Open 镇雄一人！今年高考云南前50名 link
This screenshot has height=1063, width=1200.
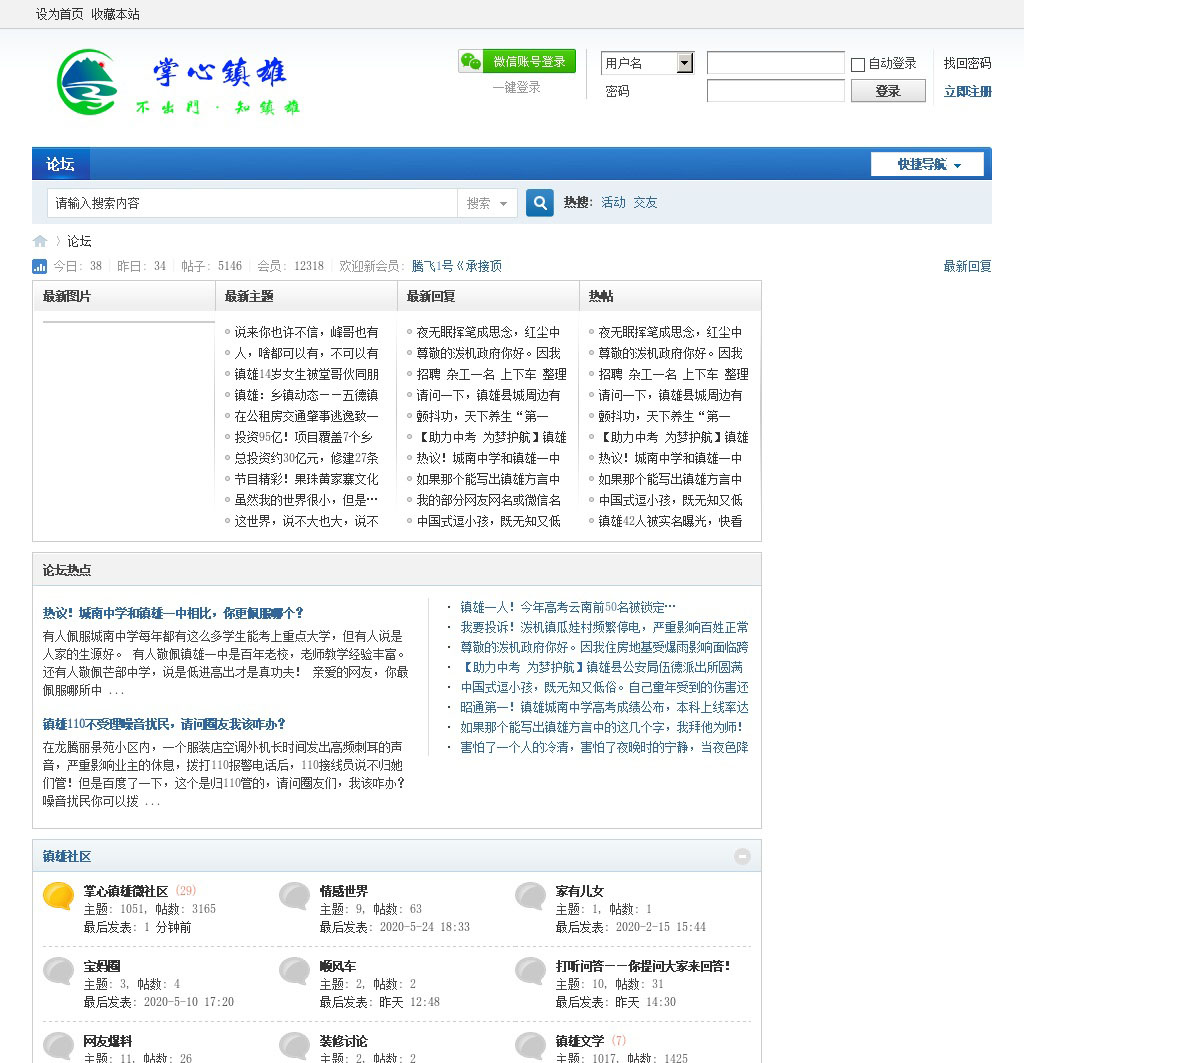point(568,607)
